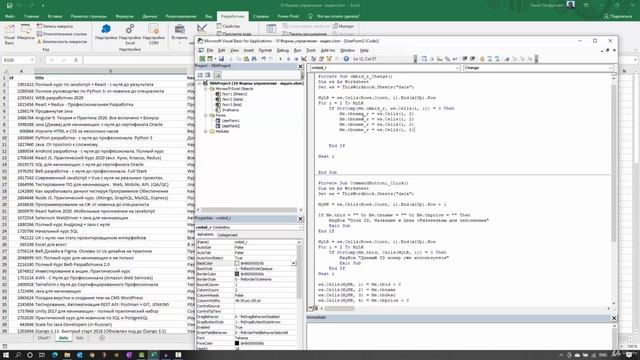This screenshot has width=640, height=360.
Task: Close the Project explorer panel
Action: point(300,66)
